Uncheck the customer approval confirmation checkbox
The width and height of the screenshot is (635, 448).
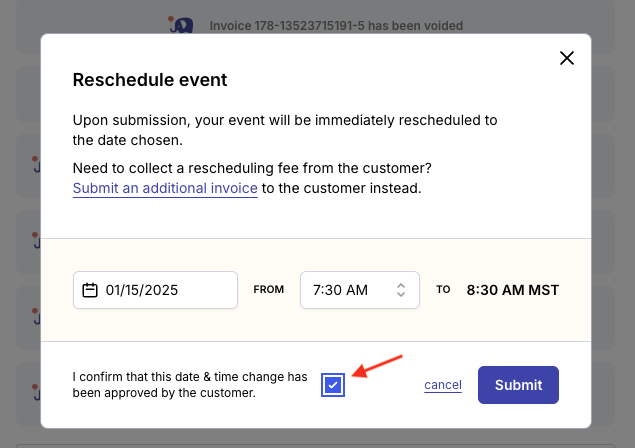pos(333,385)
